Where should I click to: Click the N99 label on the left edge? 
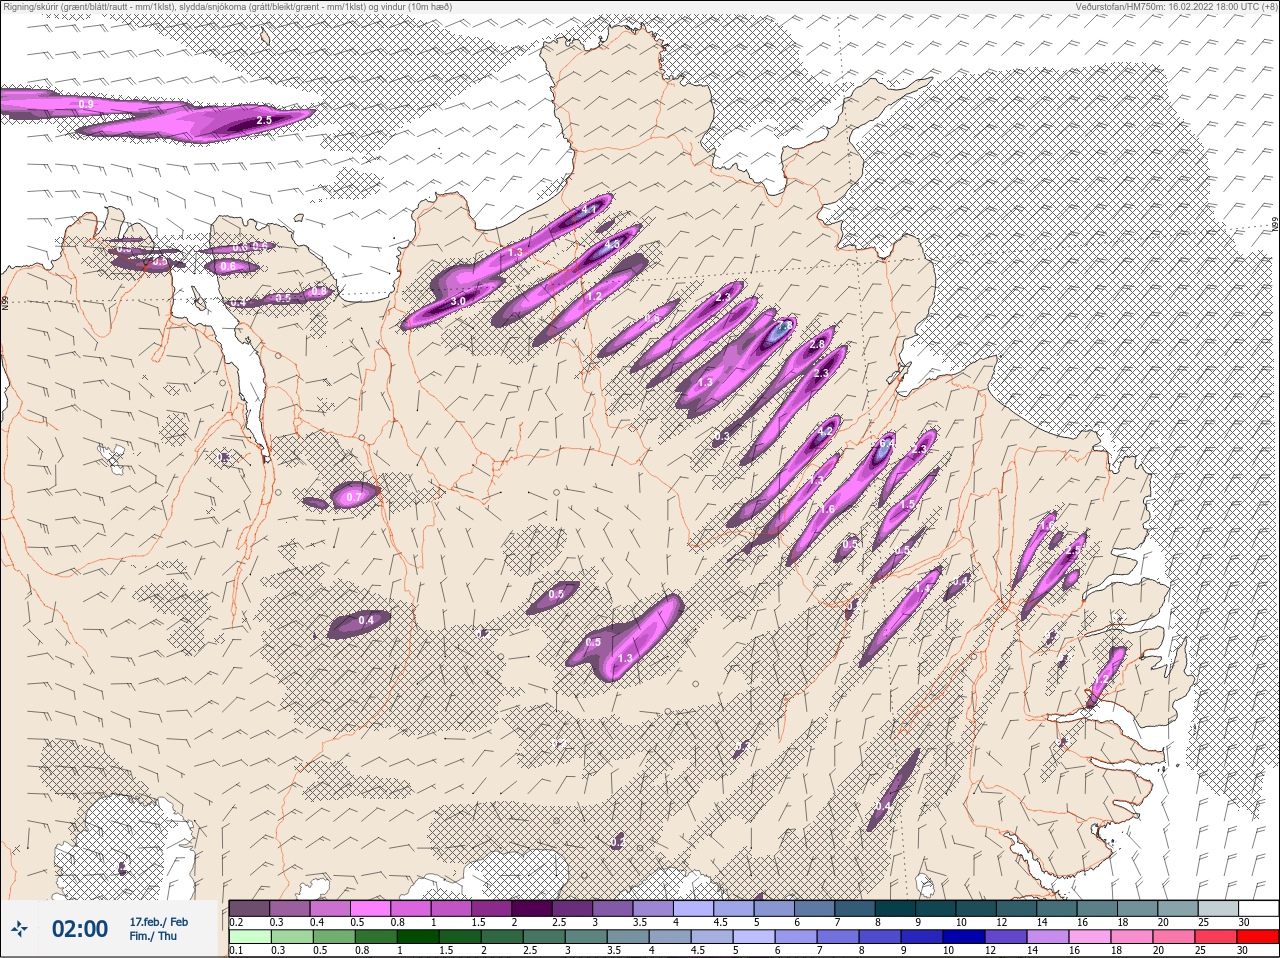pos(5,301)
